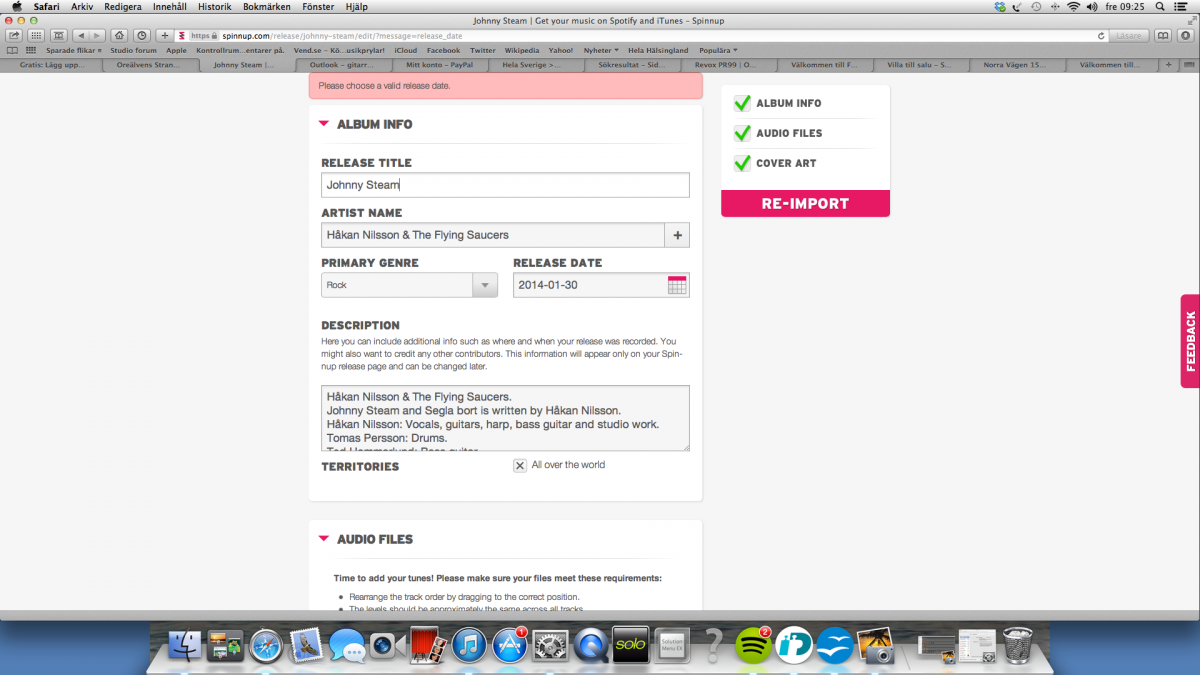Screen dimensions: 1200x675
Task: Click the plus add-bookmark toolbar button
Action: (165, 35)
